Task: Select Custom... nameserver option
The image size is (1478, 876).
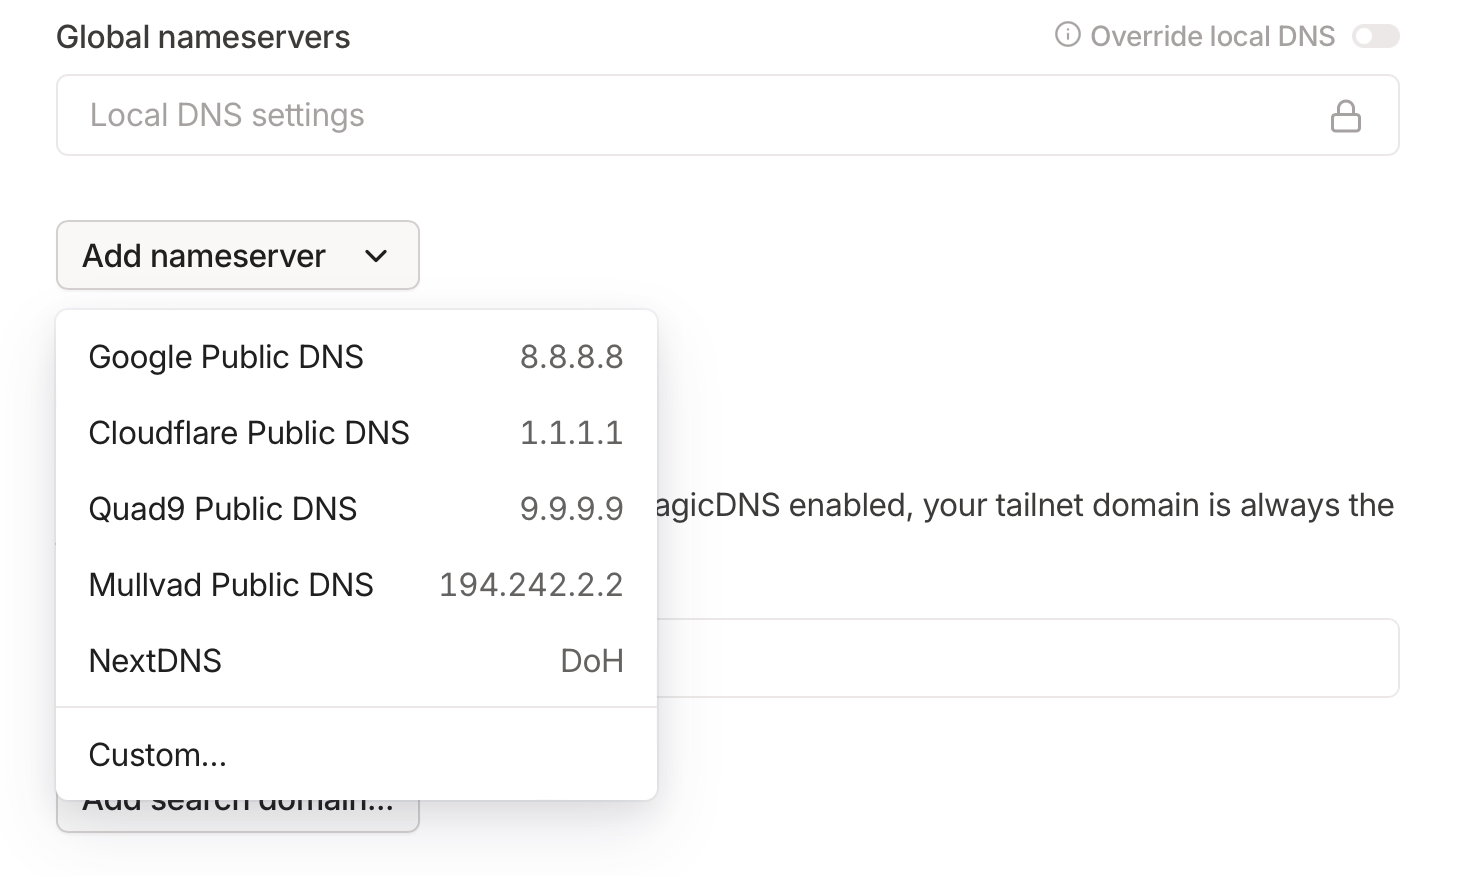Action: coord(356,755)
